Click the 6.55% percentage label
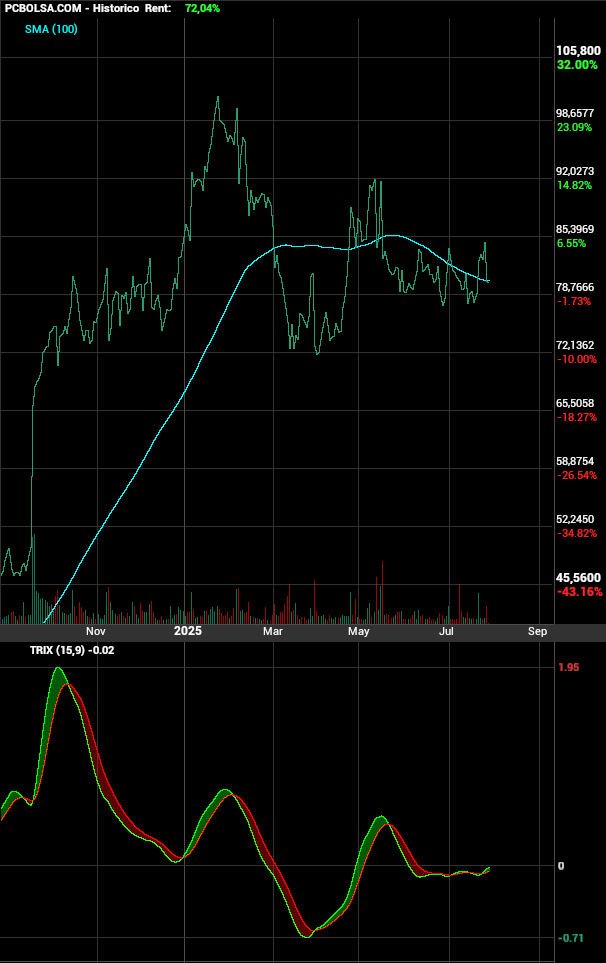The width and height of the screenshot is (606, 963). point(571,243)
